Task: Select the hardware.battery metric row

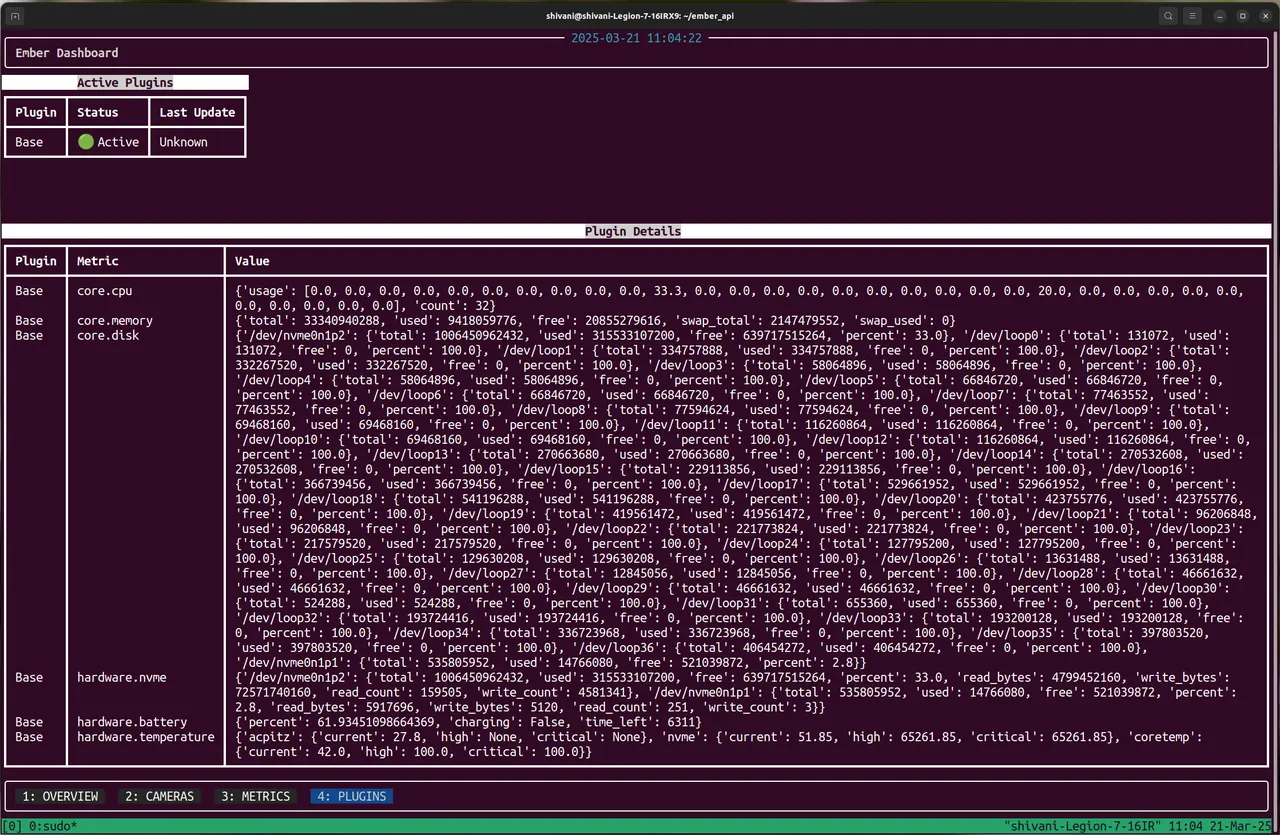Action: point(636,721)
